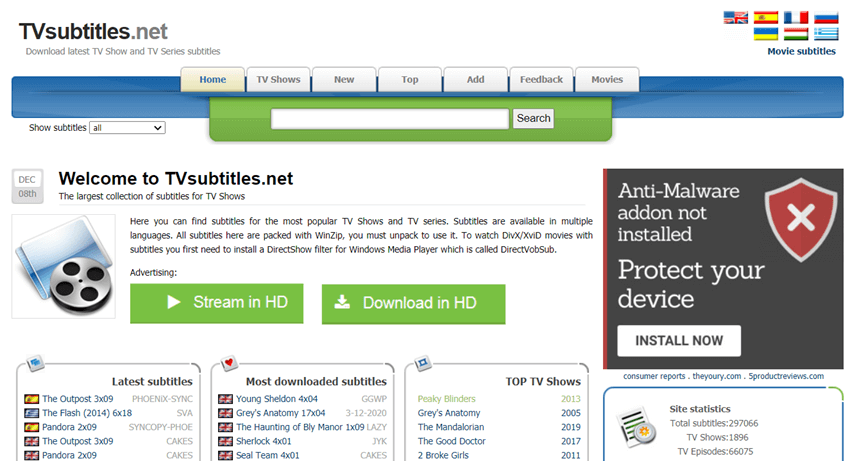This screenshot has height=461, width=850.
Task: Open Peaky Blinders in TOP TV Shows
Action: click(446, 399)
